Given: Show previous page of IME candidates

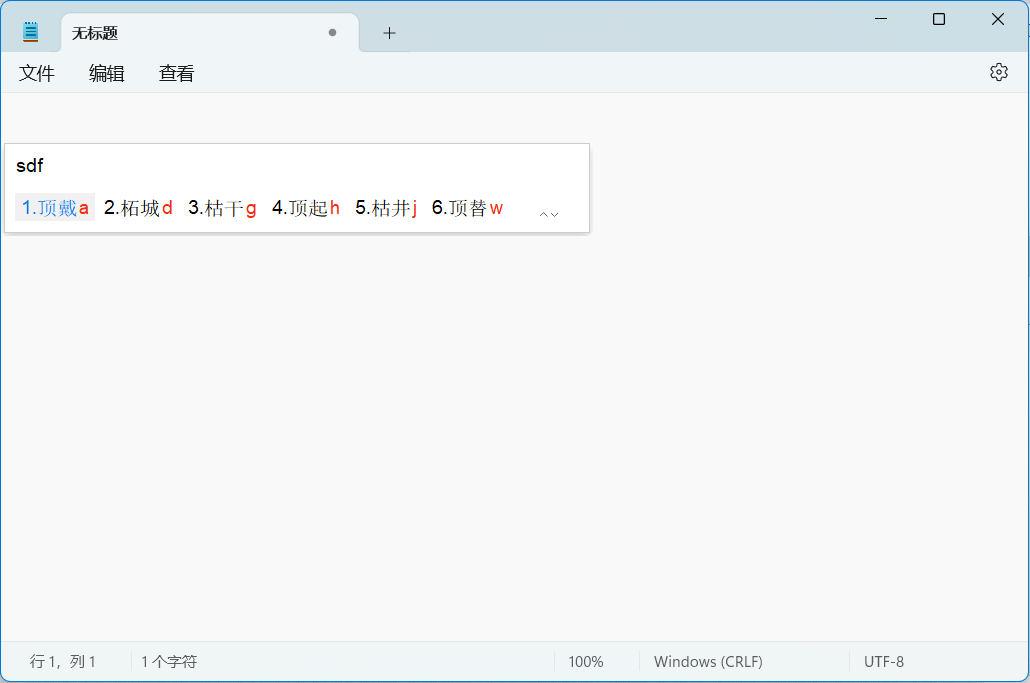Looking at the screenshot, I should coord(544,214).
